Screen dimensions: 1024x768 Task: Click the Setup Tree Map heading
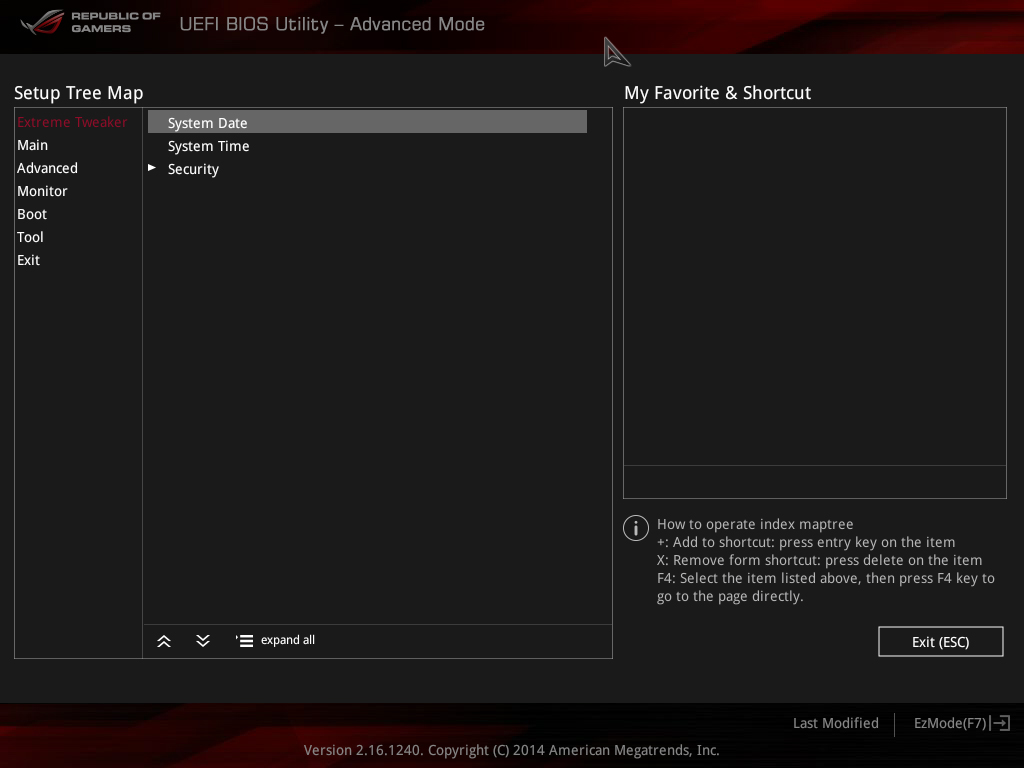[x=78, y=93]
